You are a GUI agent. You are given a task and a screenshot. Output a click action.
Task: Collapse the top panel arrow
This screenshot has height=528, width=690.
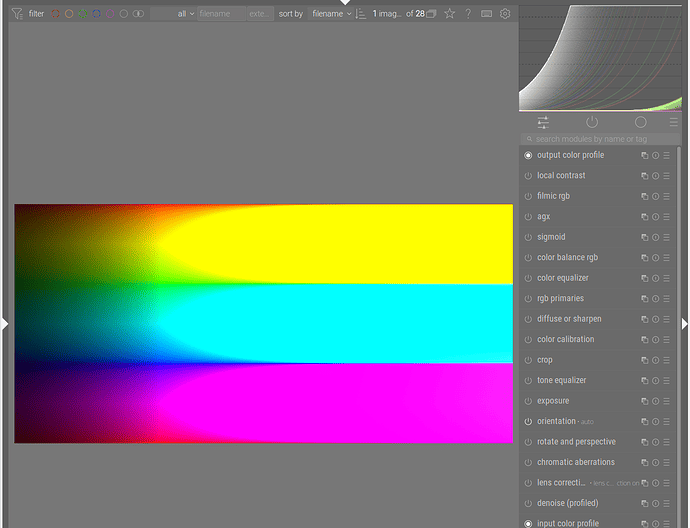[x=345, y=3]
